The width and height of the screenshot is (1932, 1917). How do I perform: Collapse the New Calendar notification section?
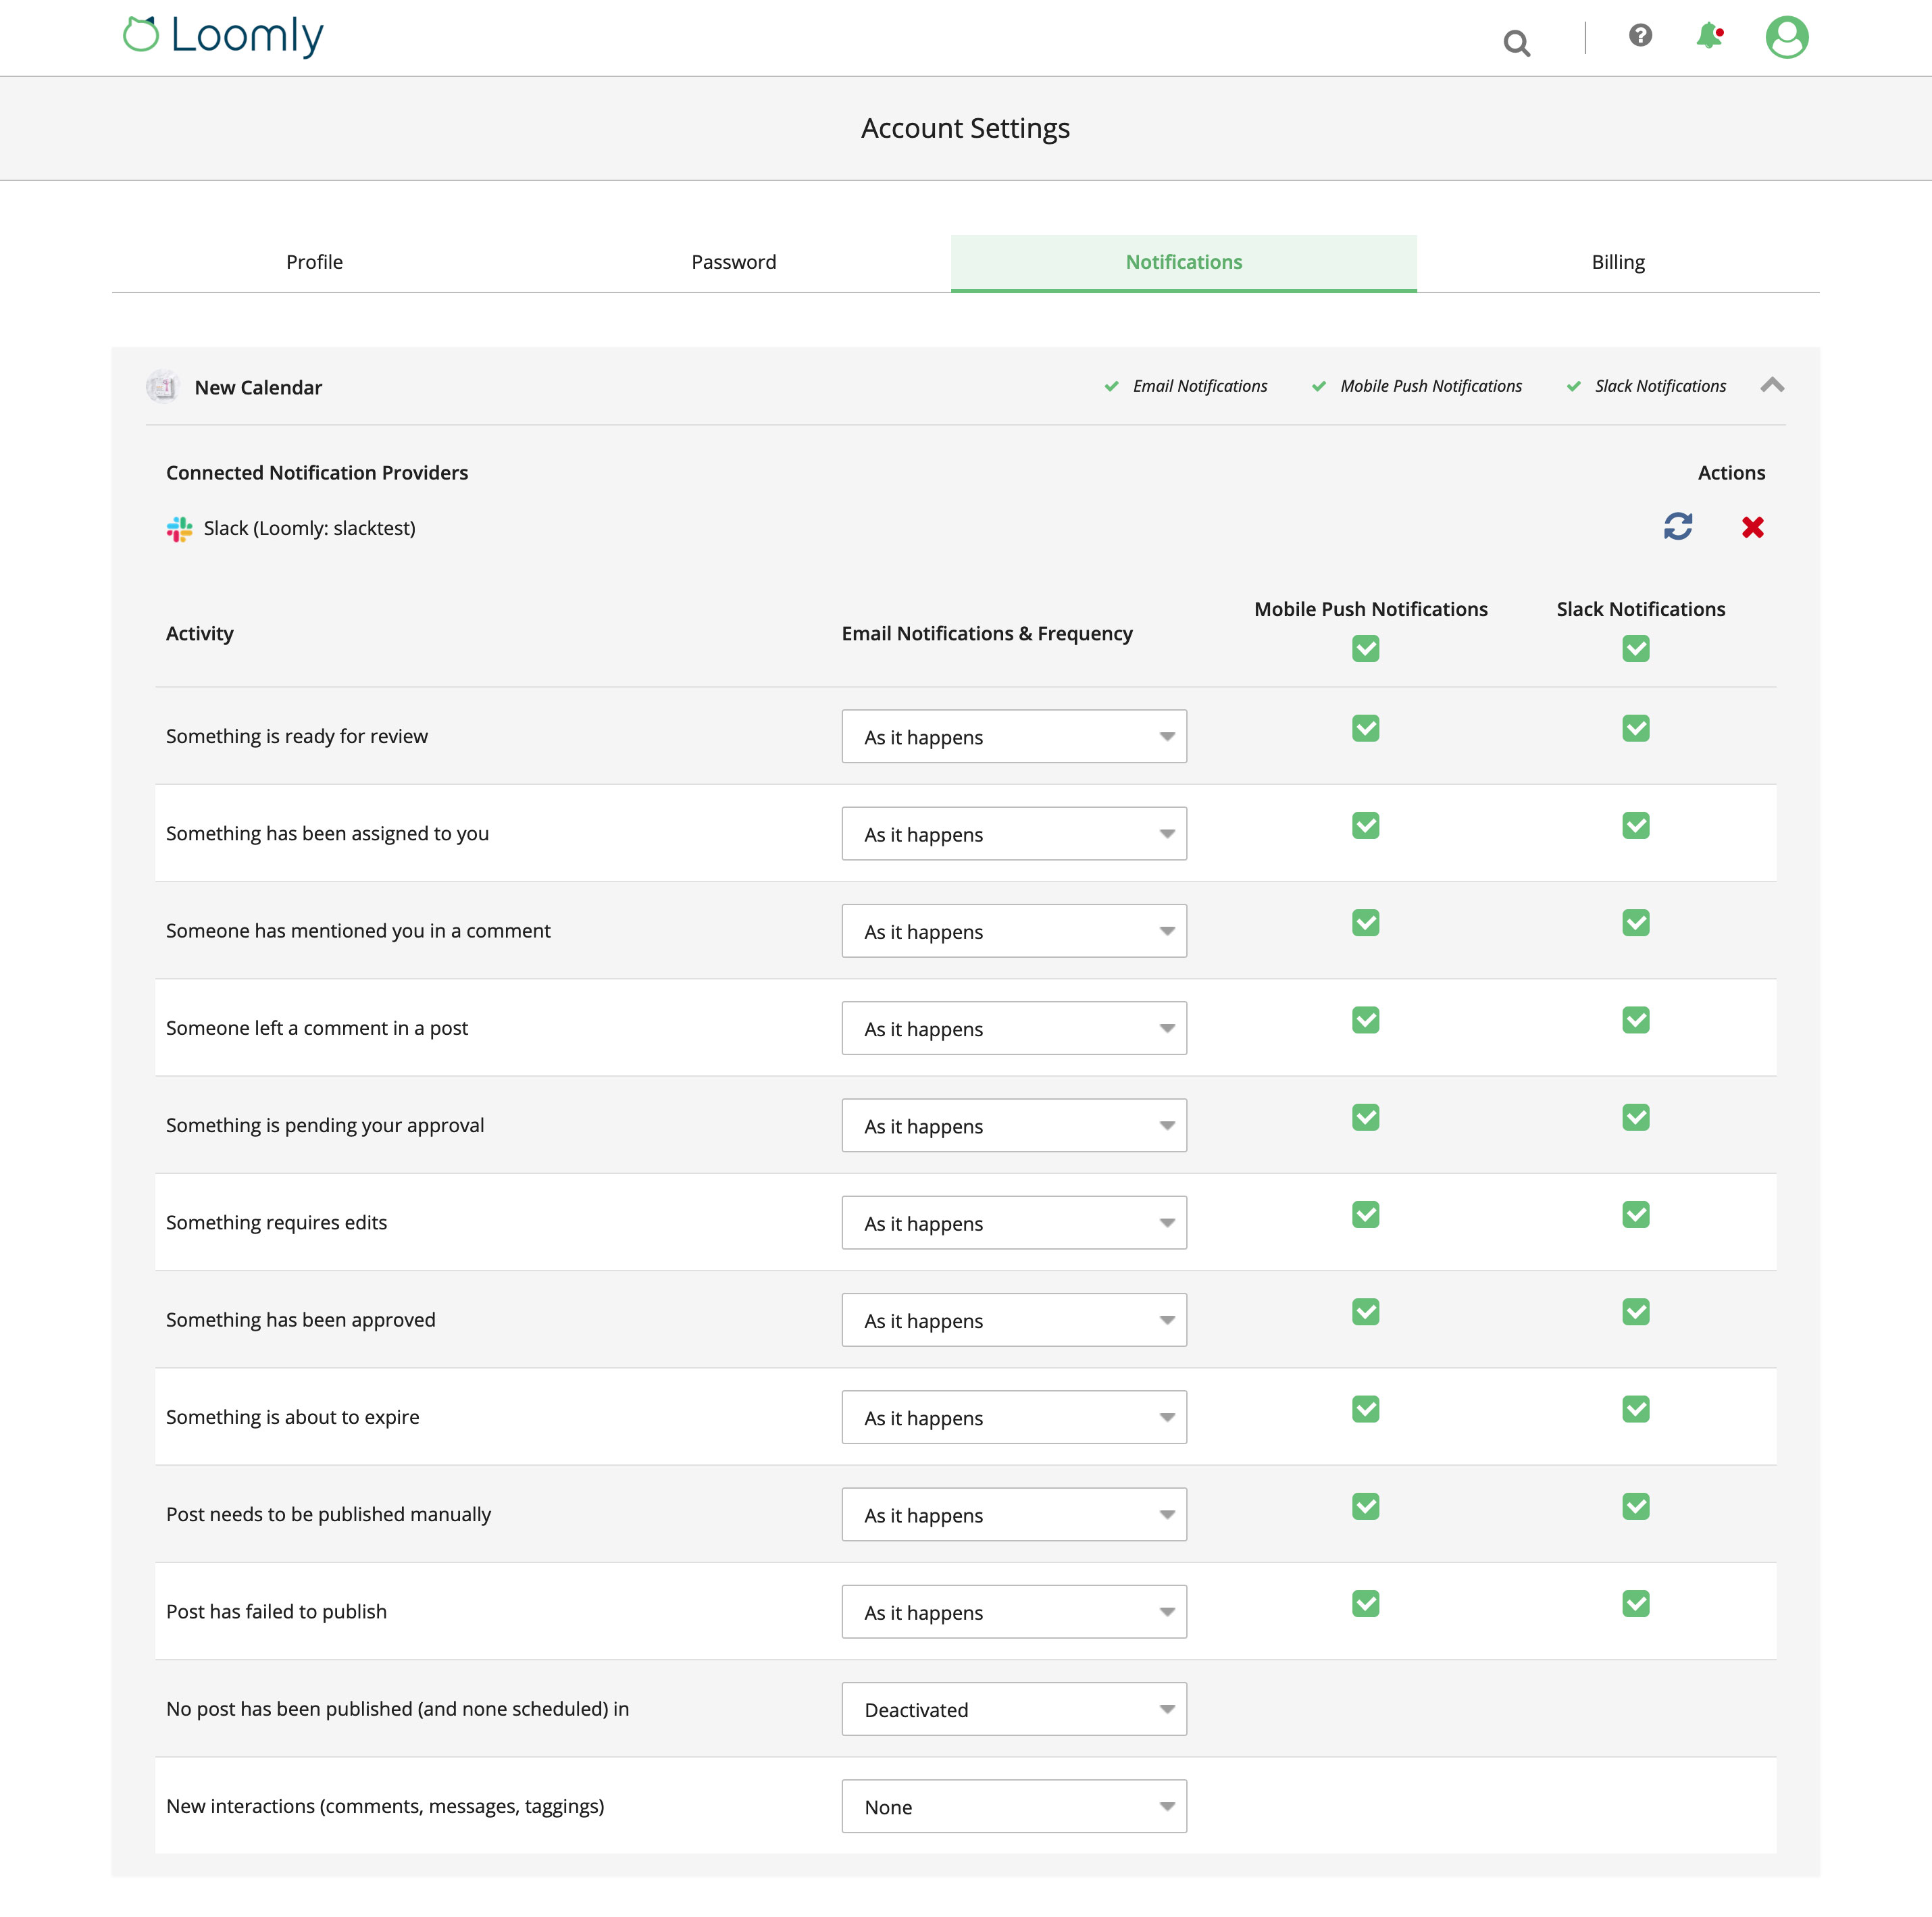click(x=1773, y=386)
